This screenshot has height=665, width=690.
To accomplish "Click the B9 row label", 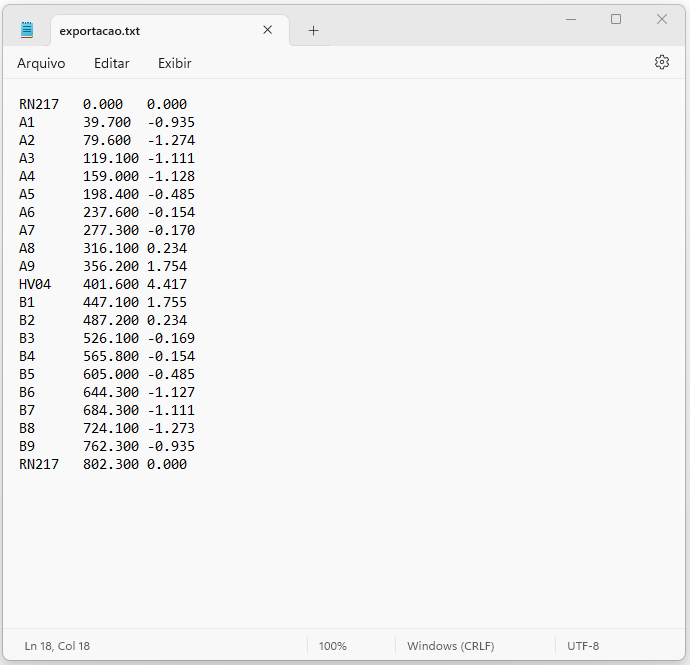I will [27, 447].
